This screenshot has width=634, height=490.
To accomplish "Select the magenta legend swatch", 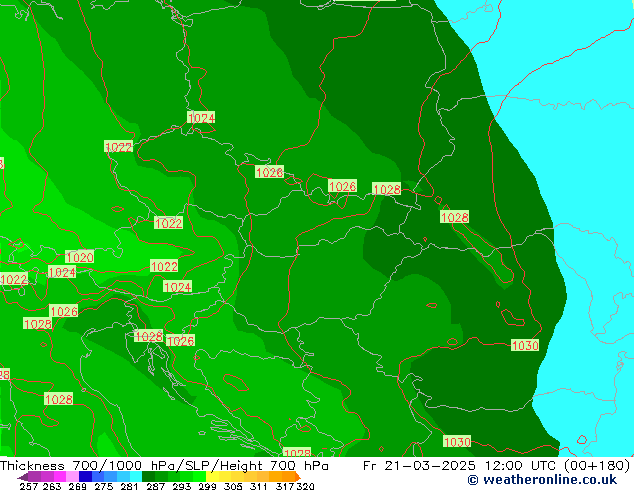I will click(x=60, y=477).
